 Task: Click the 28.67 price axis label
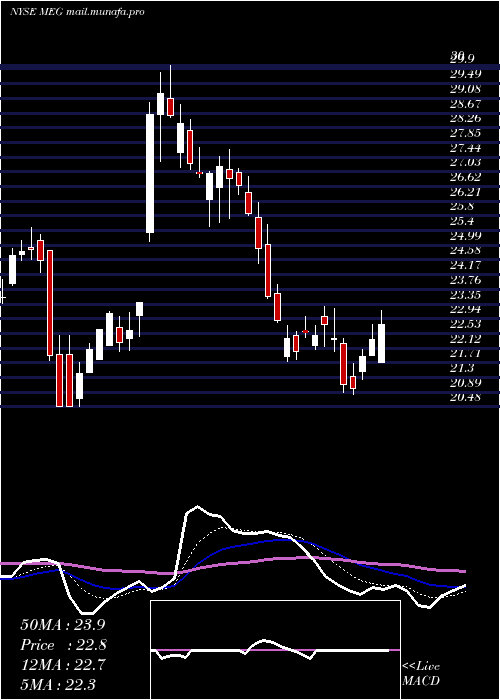466,104
